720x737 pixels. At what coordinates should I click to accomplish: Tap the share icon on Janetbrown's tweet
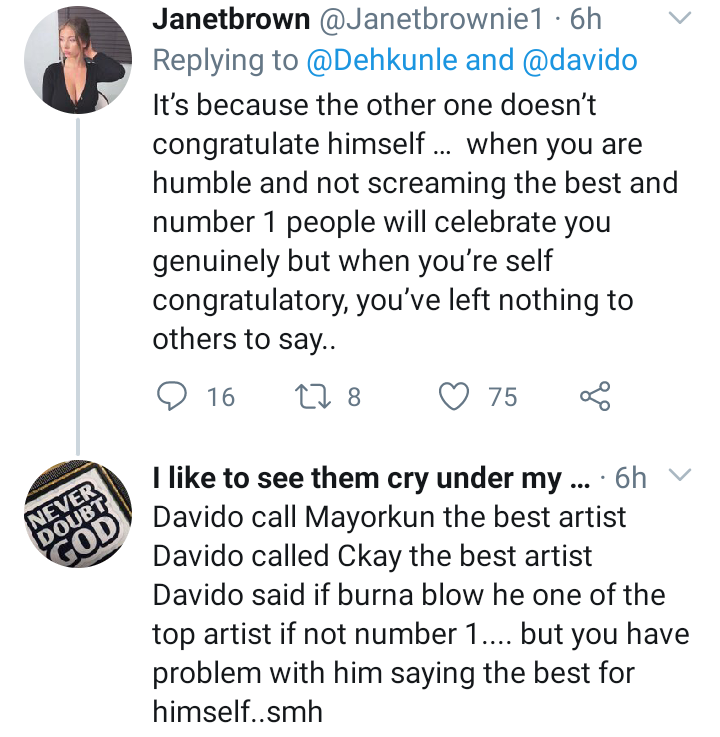tap(595, 397)
